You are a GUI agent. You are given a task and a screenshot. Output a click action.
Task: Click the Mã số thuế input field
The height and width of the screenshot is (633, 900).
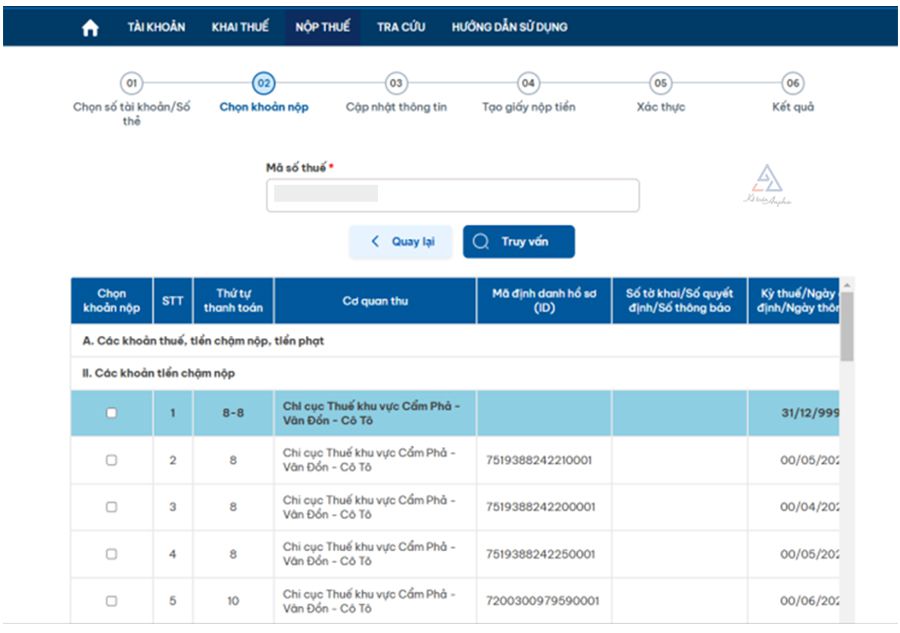(x=452, y=195)
